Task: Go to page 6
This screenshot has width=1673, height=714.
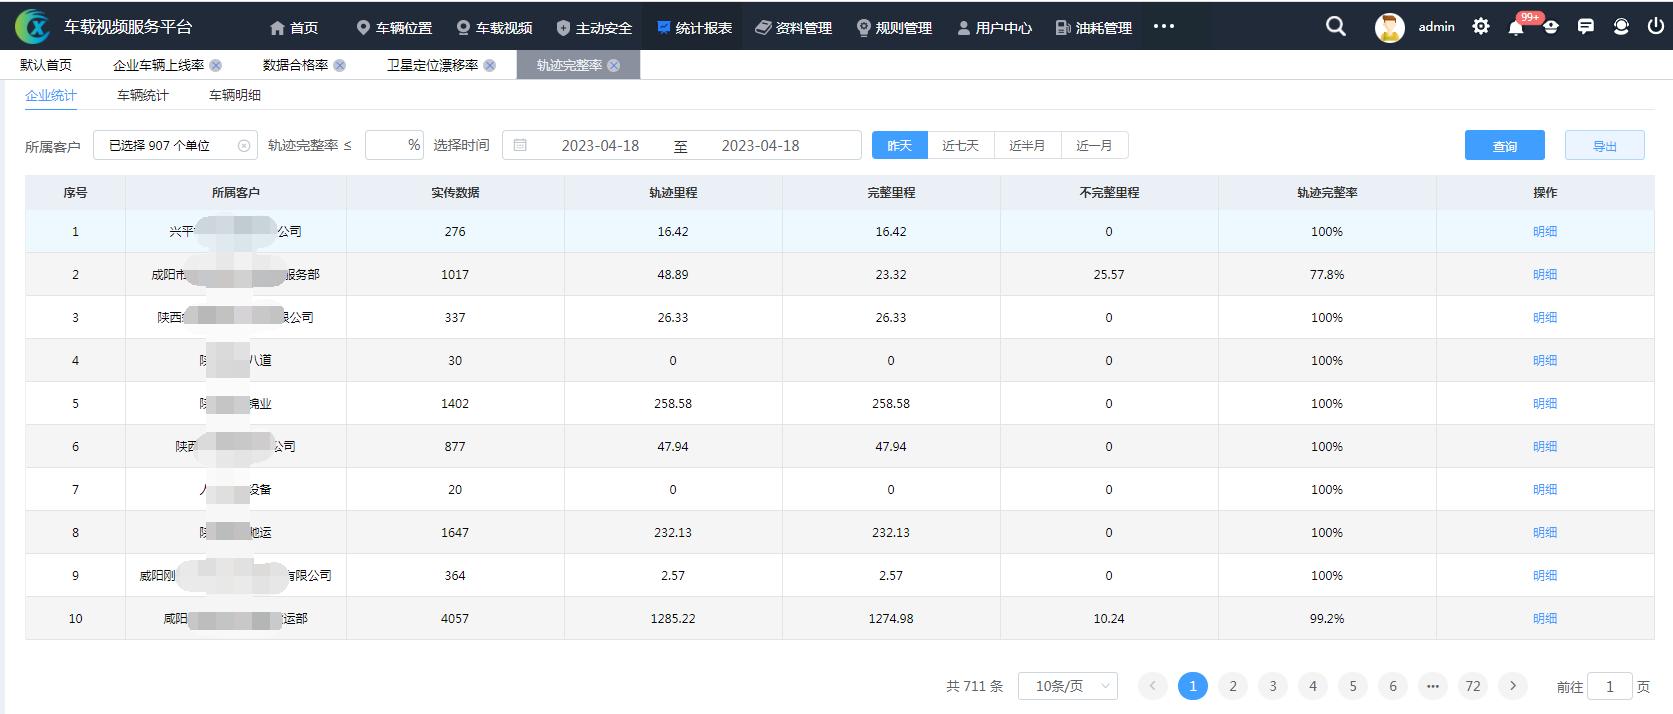Action: click(x=1393, y=686)
